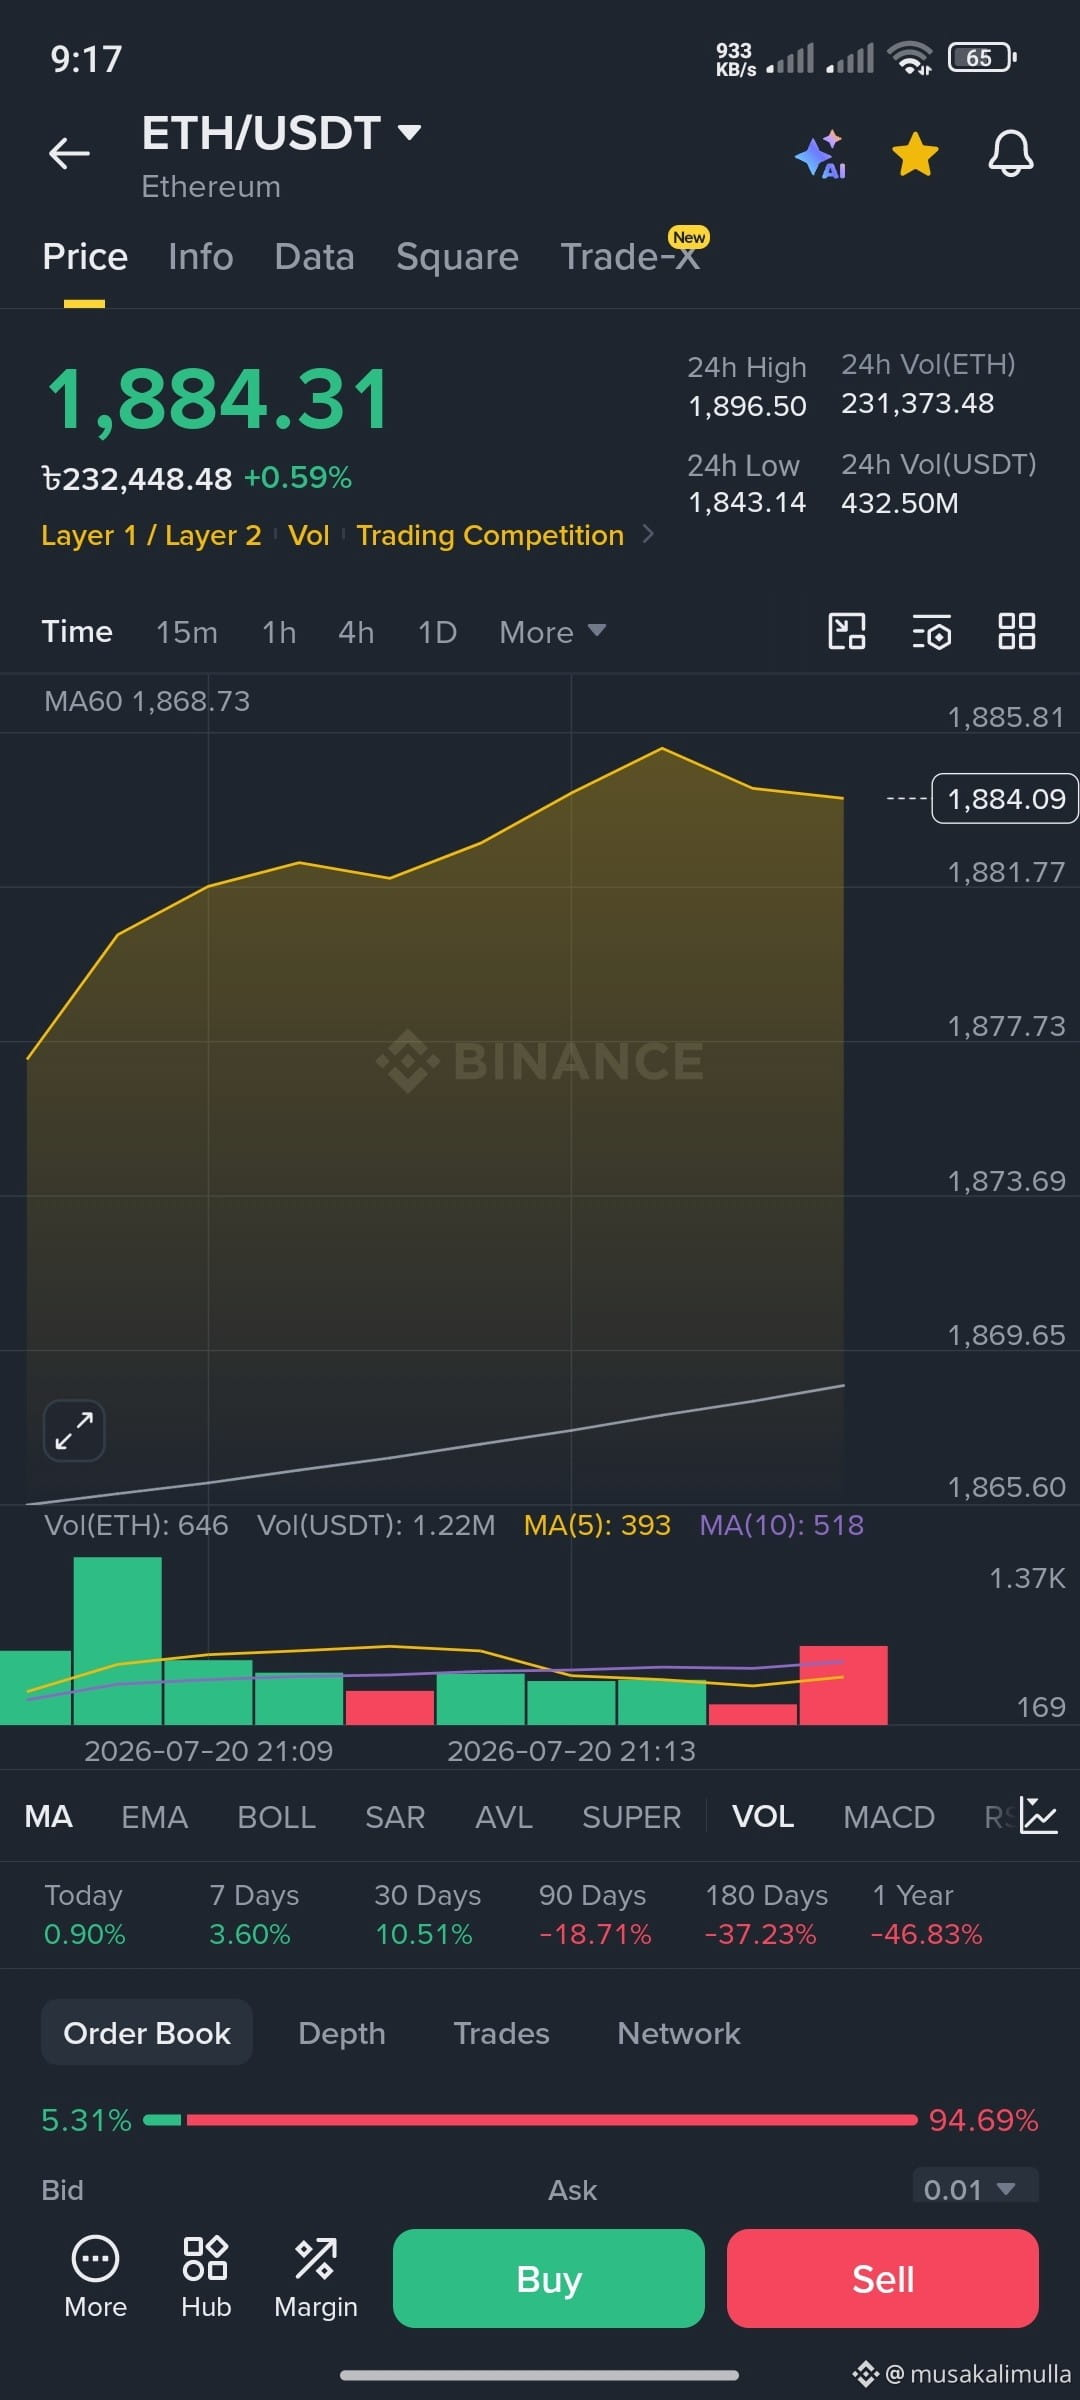The image size is (1080, 2400).
Task: Open the indicator settings chart icon
Action: [1039, 1815]
